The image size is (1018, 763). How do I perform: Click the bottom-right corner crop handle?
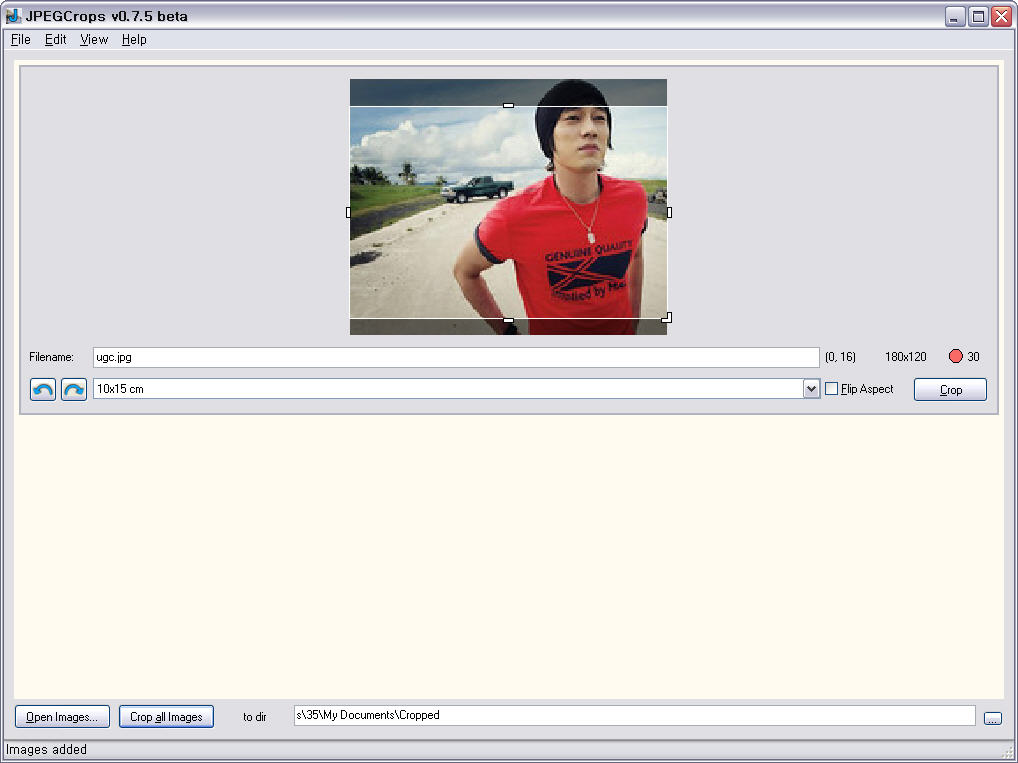tap(667, 318)
